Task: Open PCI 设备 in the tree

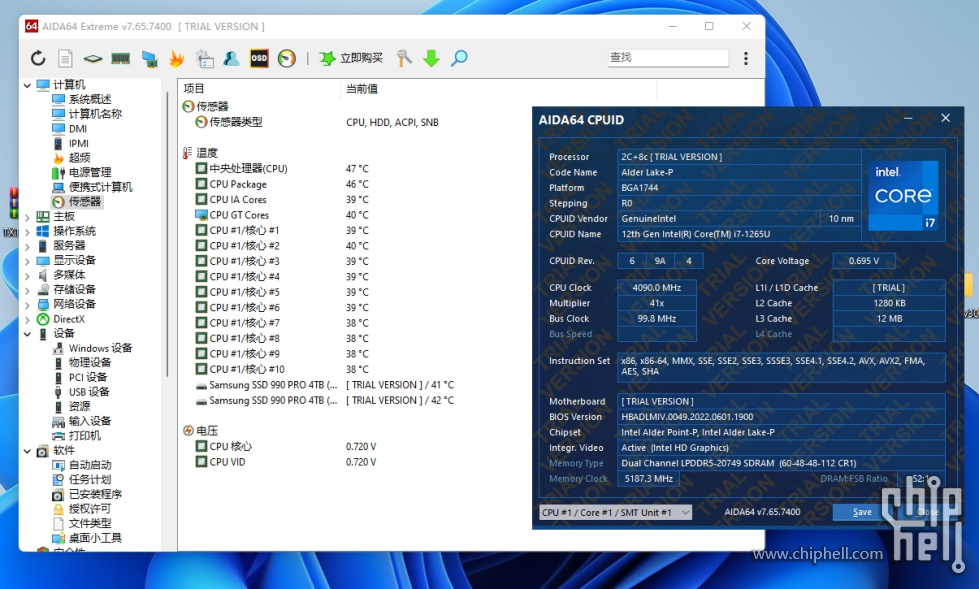Action: tap(87, 377)
